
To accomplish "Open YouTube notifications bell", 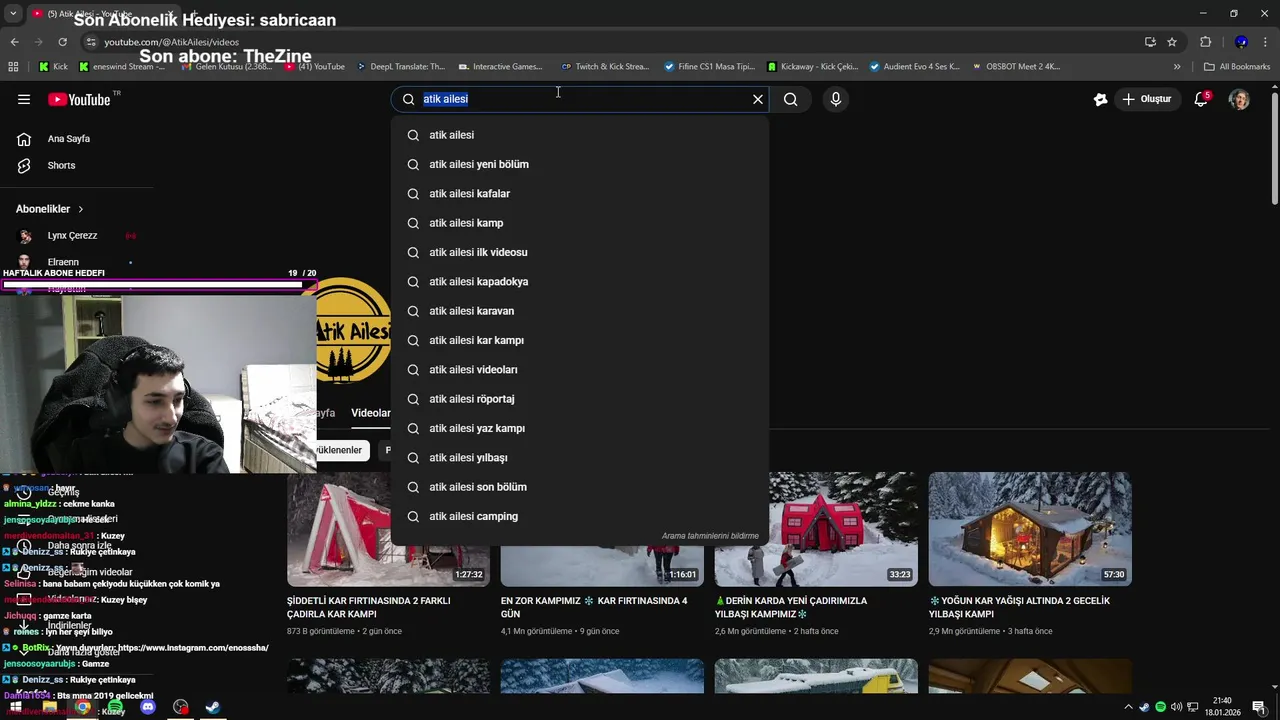I will 1202,99.
